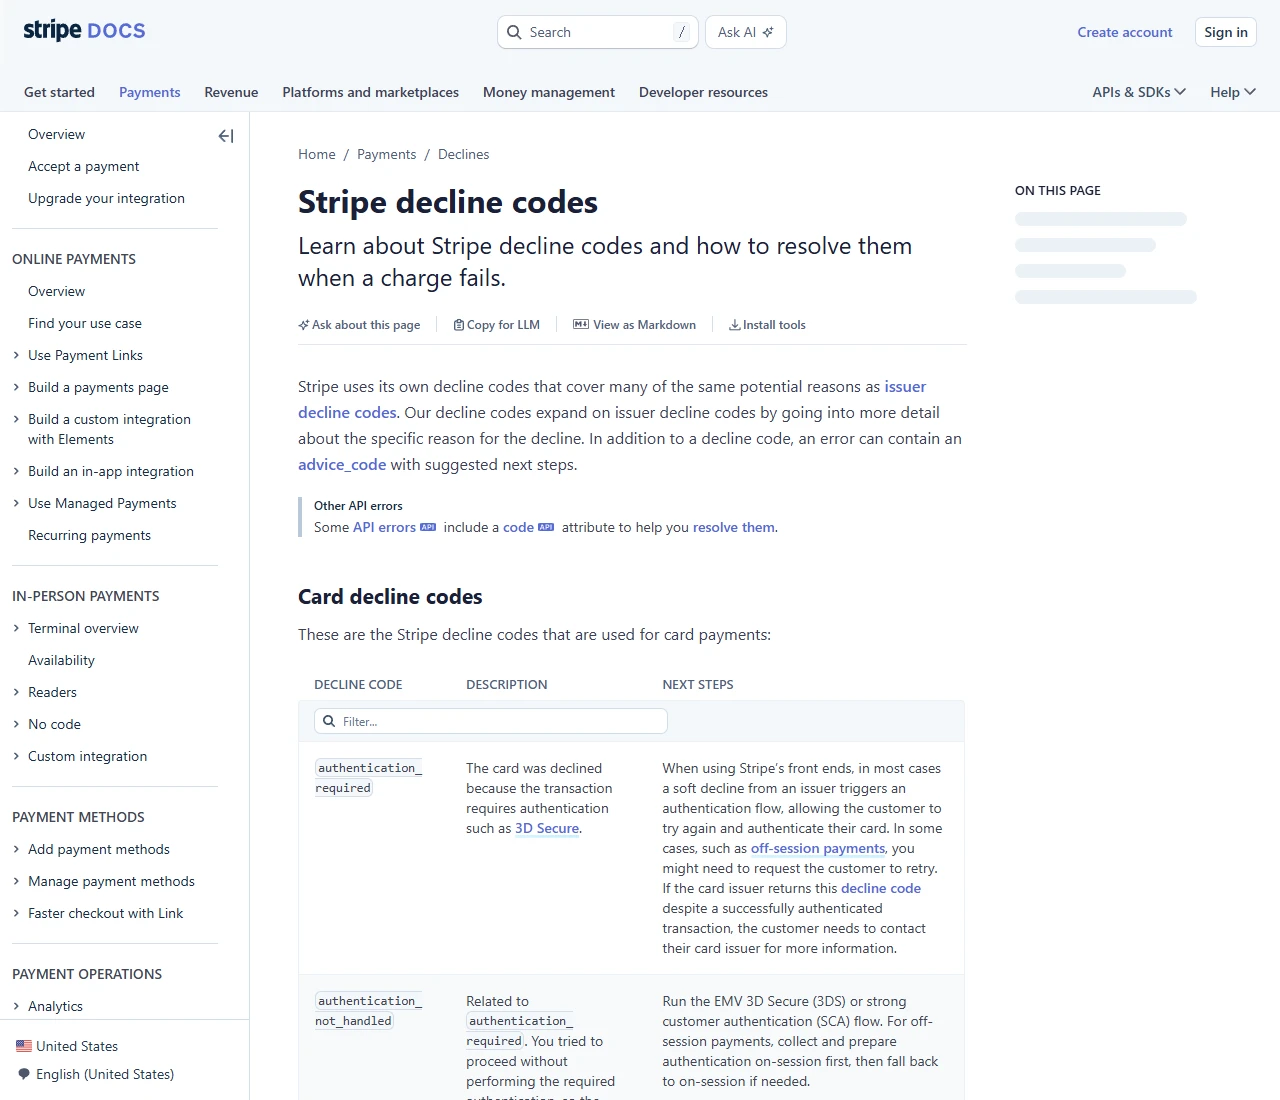
Task: Switch to the Revenue tab
Action: click(x=231, y=92)
